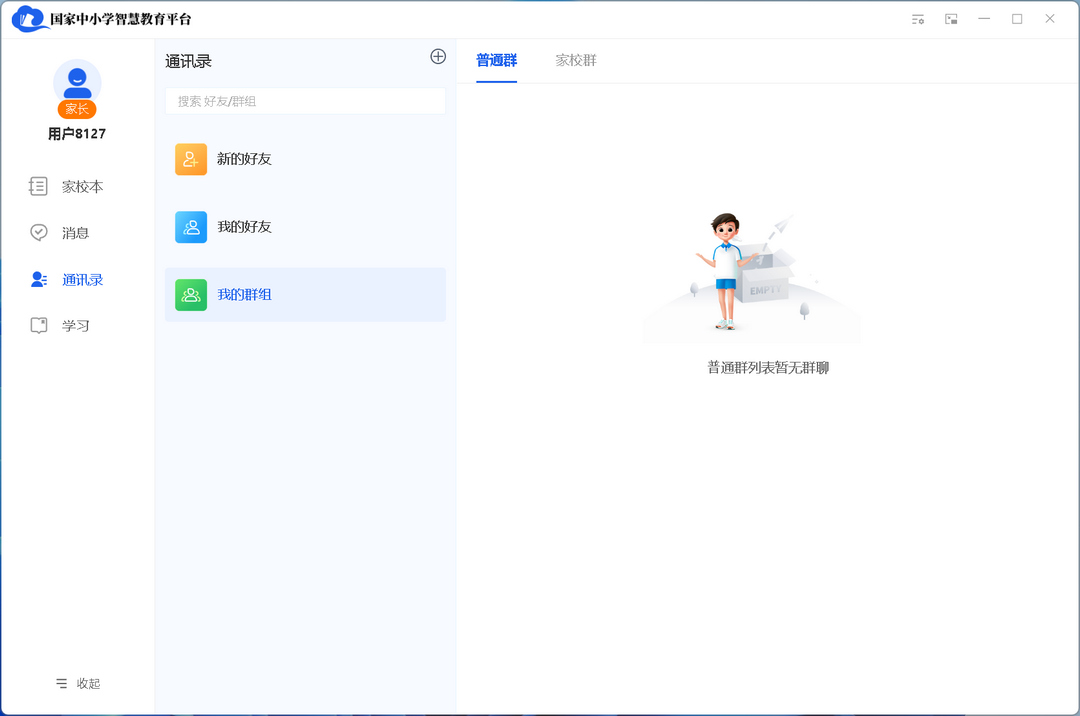This screenshot has height=716, width=1080.
Task: Switch to the 家校群 tab
Action: coord(575,61)
